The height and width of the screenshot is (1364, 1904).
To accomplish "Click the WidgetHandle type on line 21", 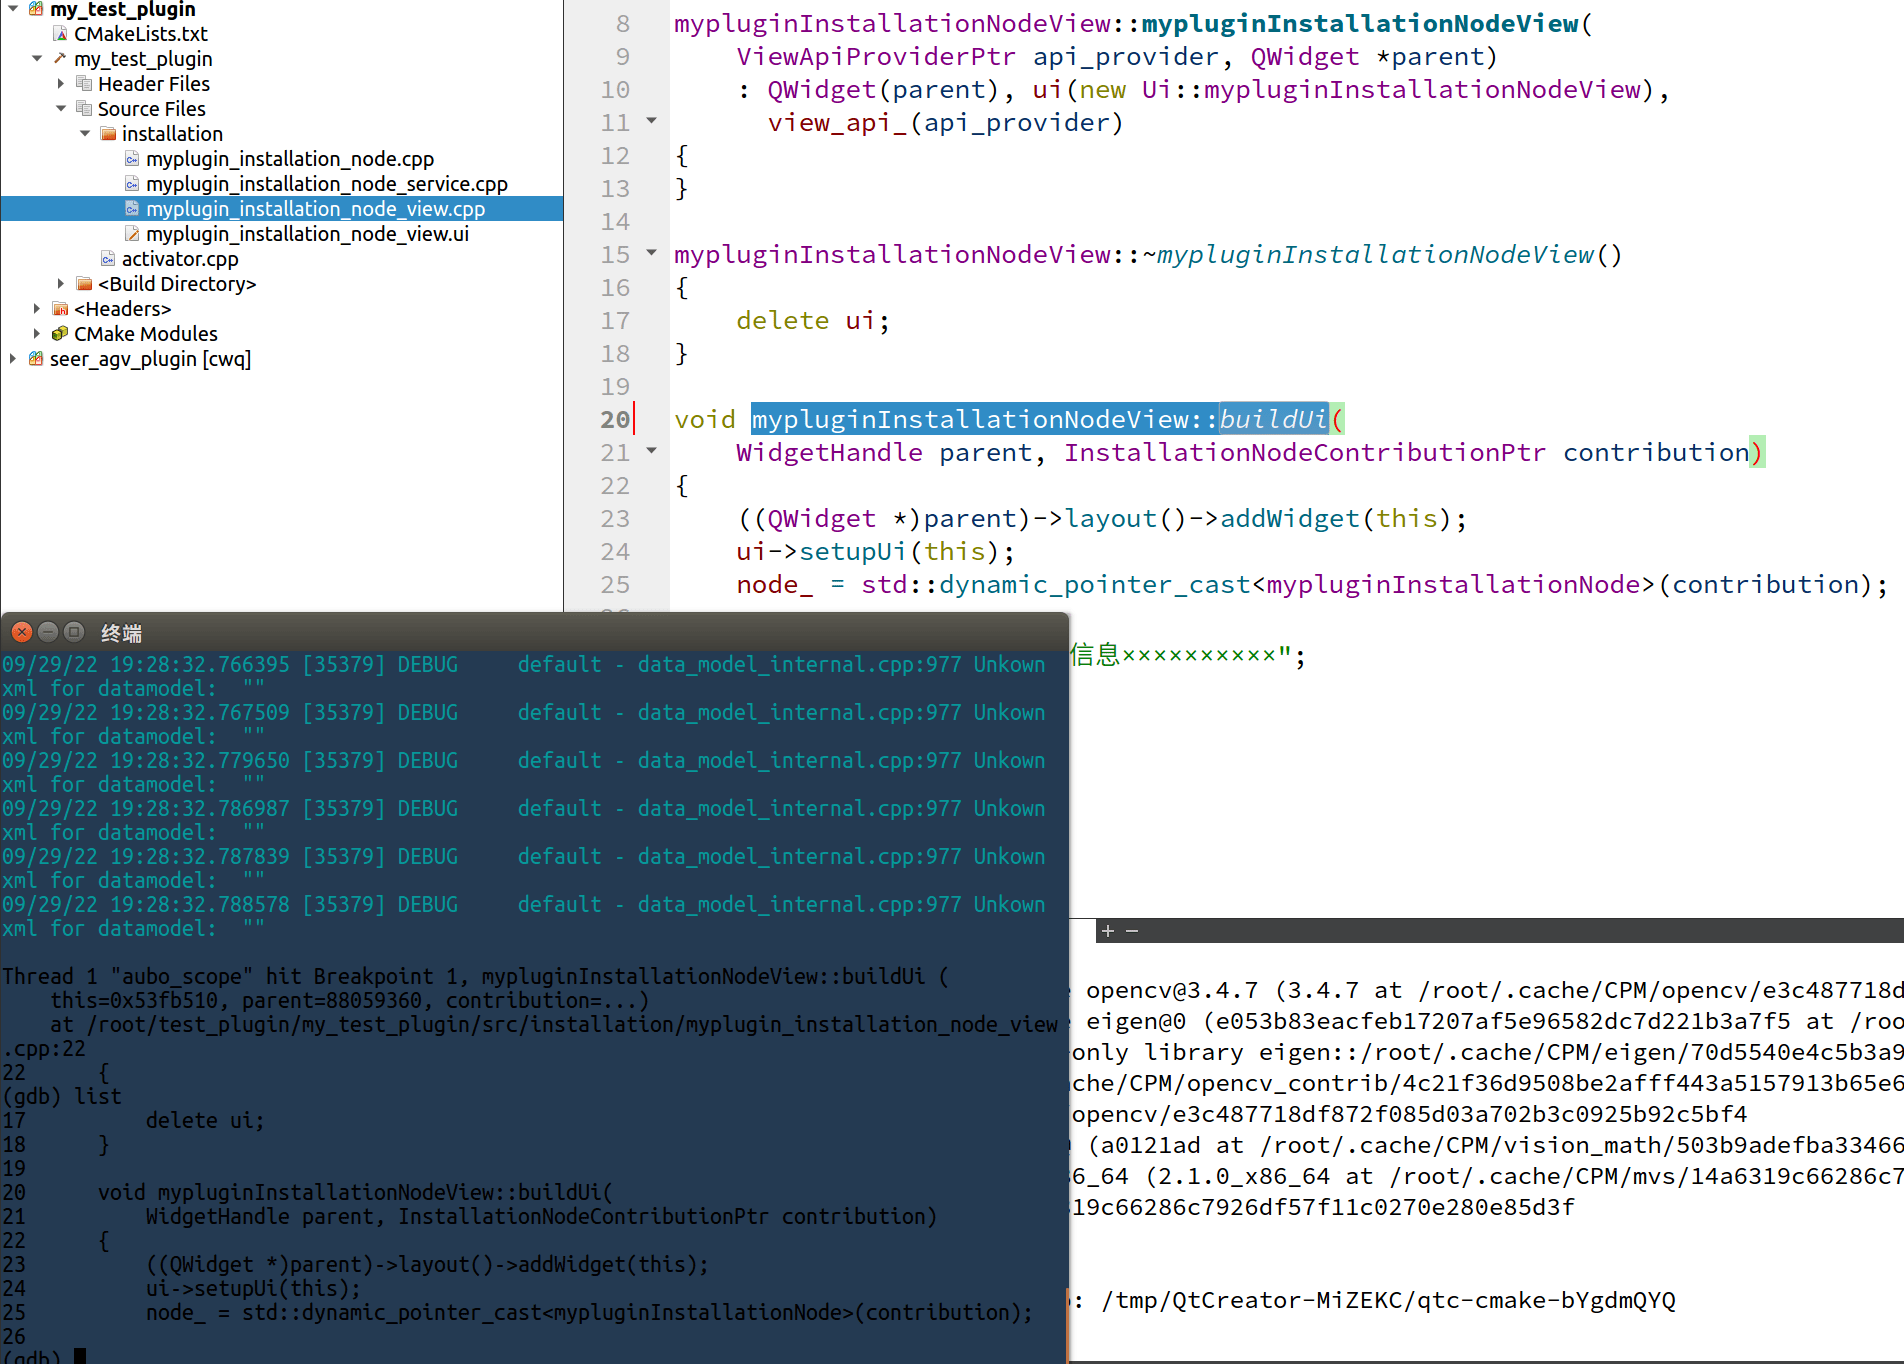I will [829, 453].
